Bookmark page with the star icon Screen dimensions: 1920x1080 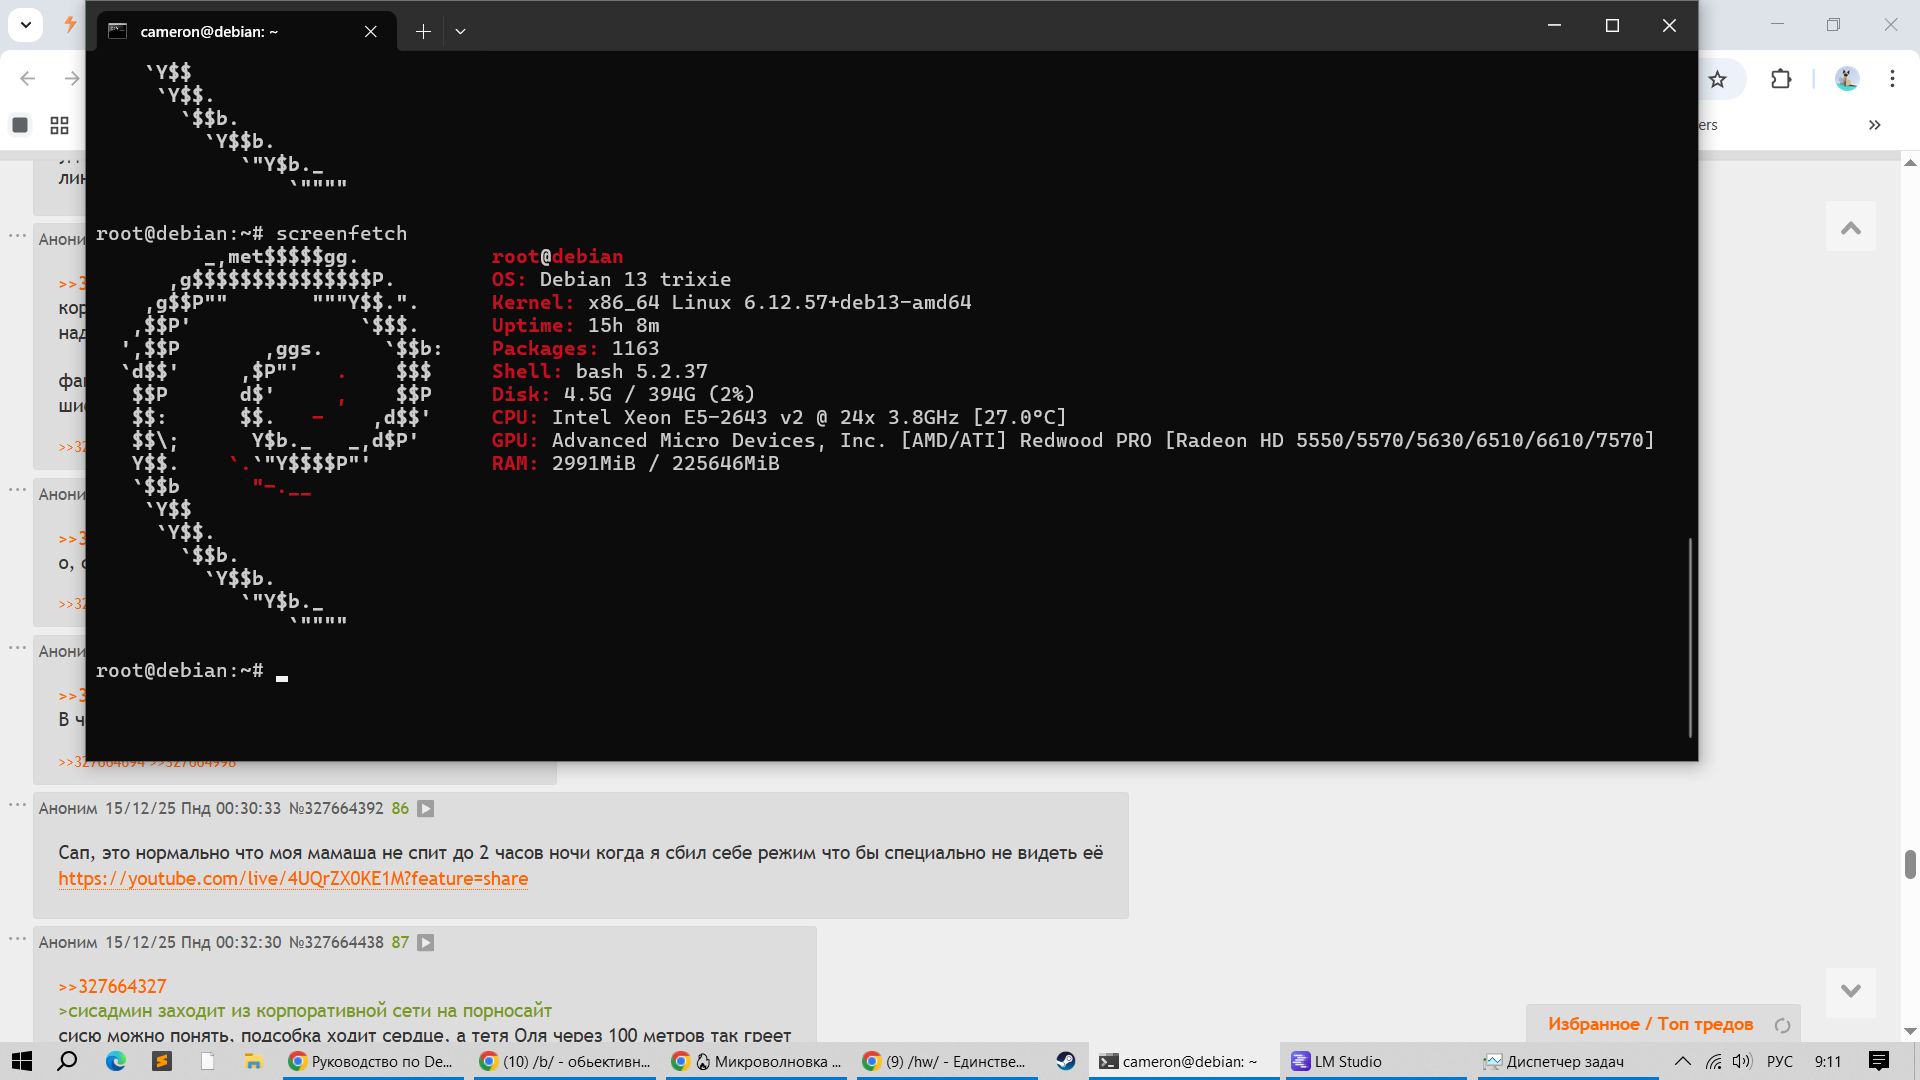(x=1717, y=79)
